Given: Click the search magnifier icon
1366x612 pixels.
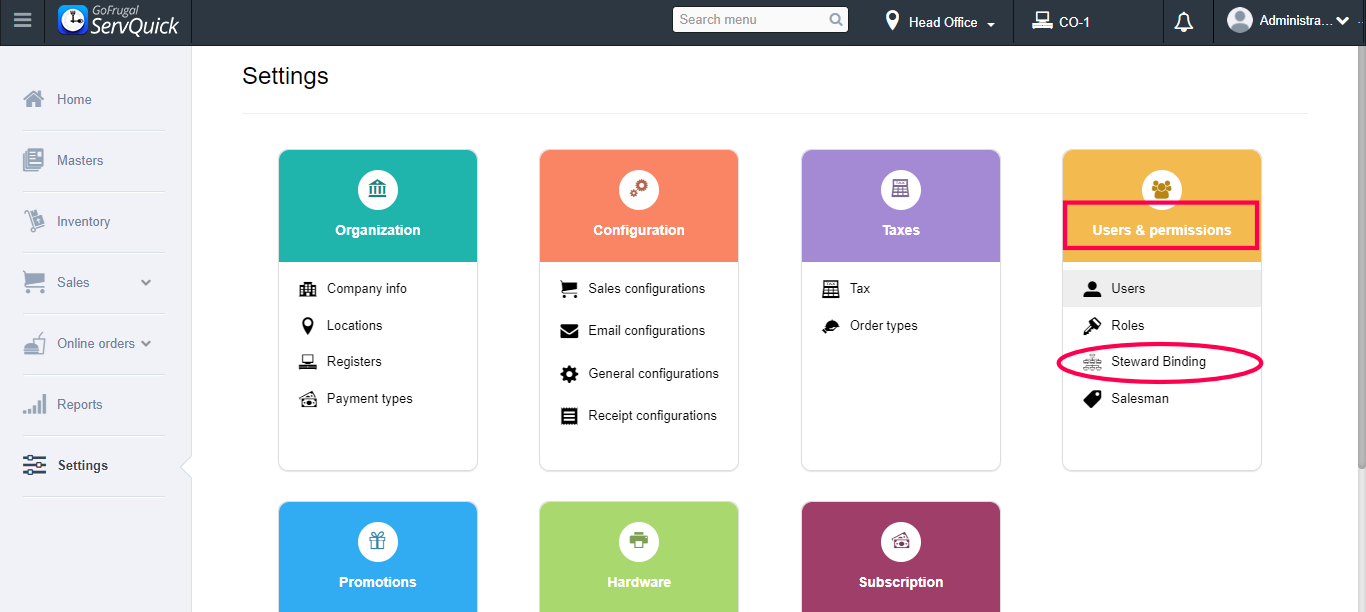Looking at the screenshot, I should tap(836, 20).
